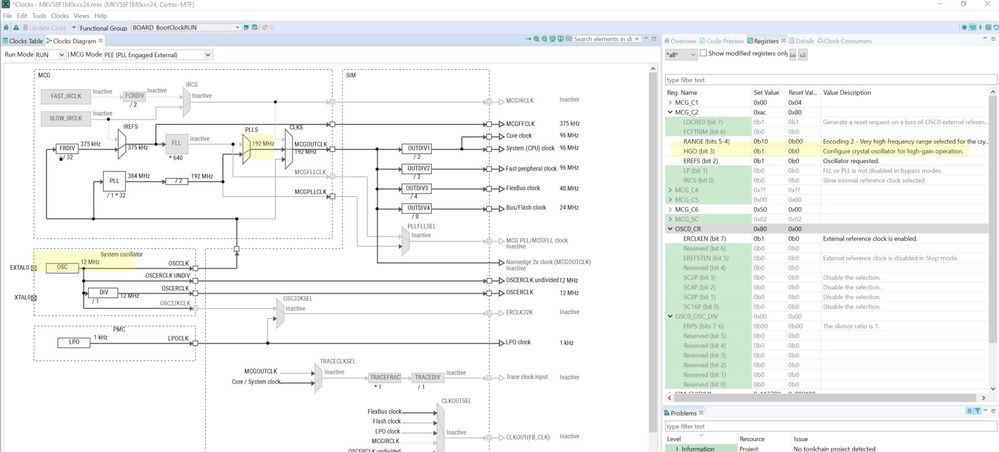Open the MCG Mode dropdown
The image size is (999, 452).
tap(157, 55)
